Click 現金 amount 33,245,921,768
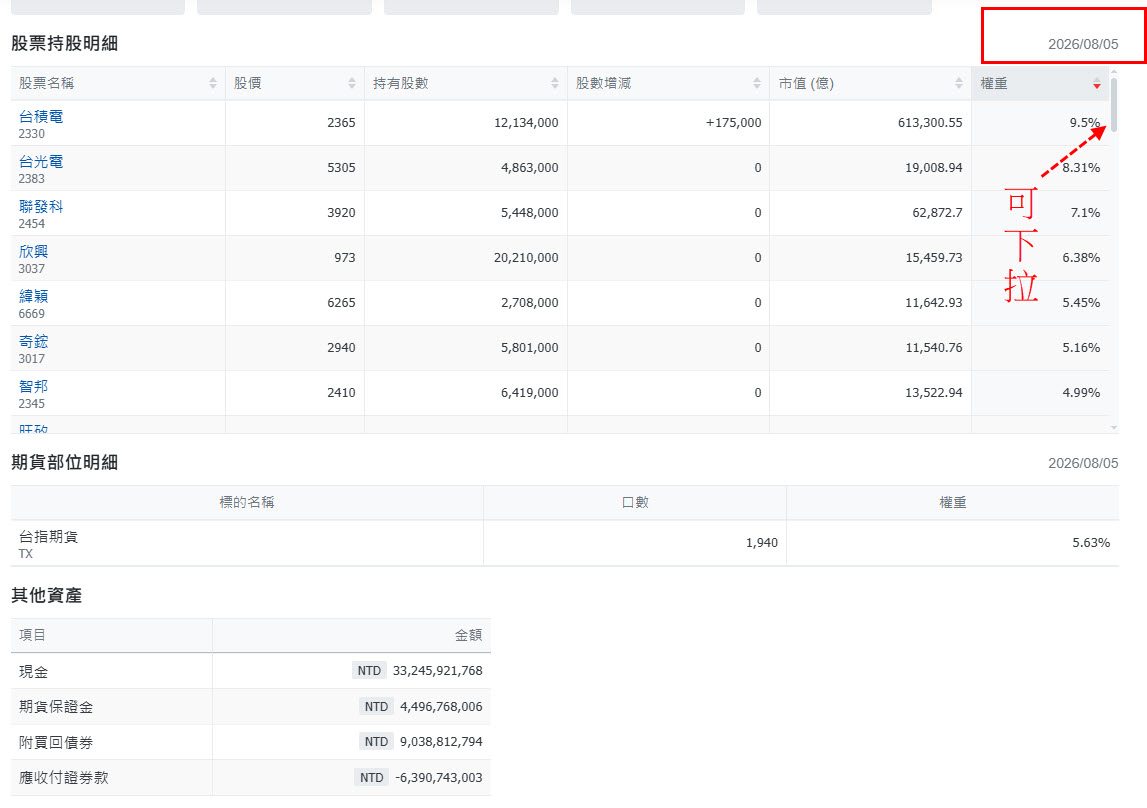1147x808 pixels. tap(437, 671)
